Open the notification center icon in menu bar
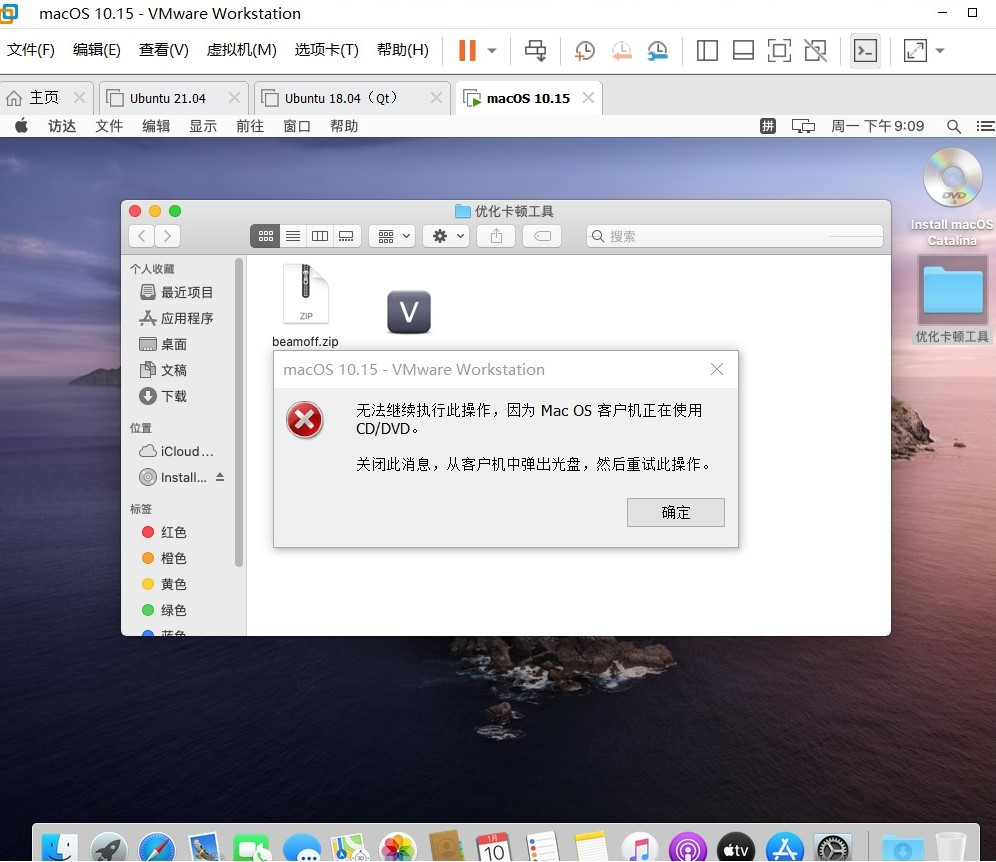 (x=986, y=126)
